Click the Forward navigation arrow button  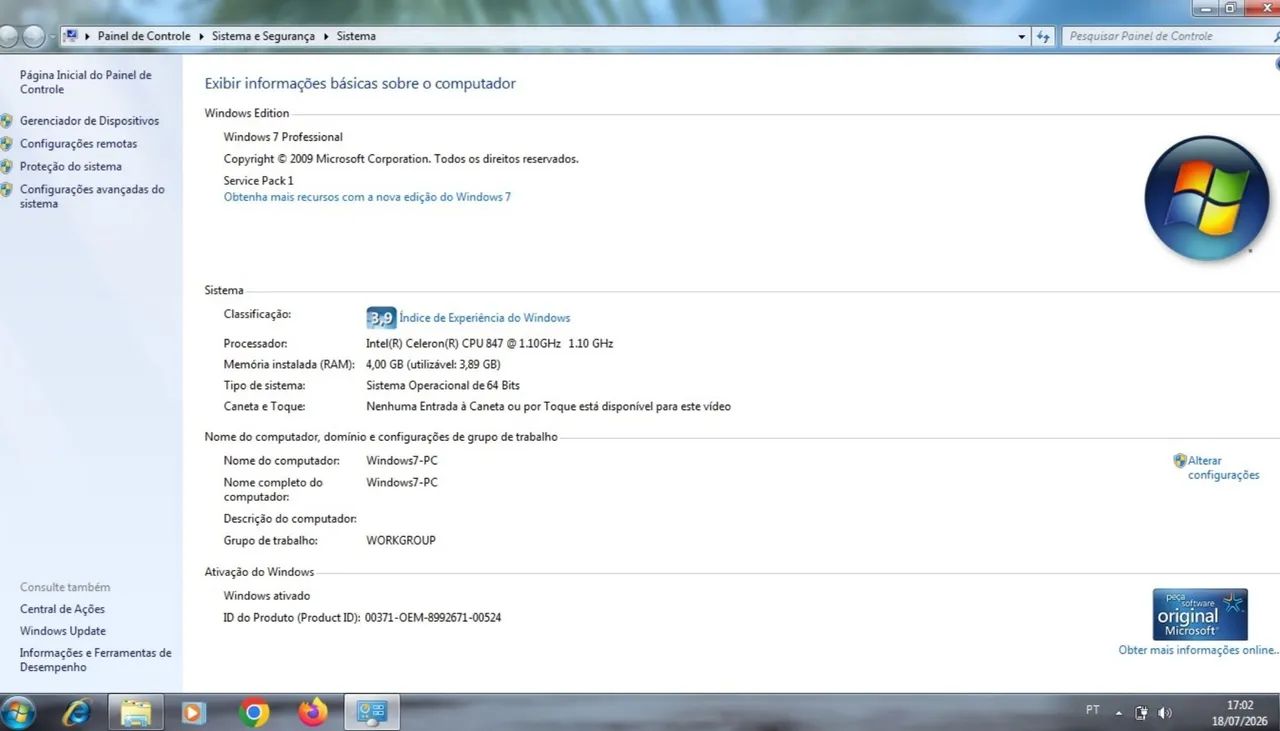(34, 36)
